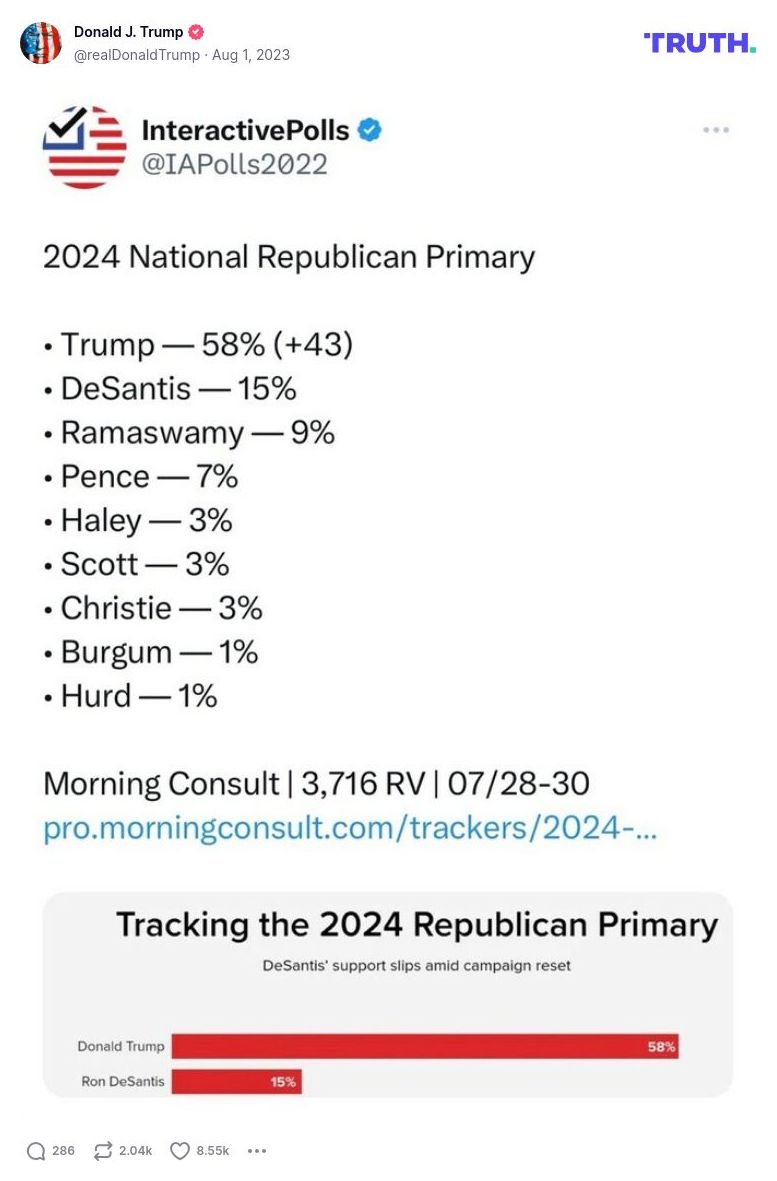The width and height of the screenshot is (777, 1181).
Task: Click the TRUTH logo in the corner
Action: tap(699, 43)
